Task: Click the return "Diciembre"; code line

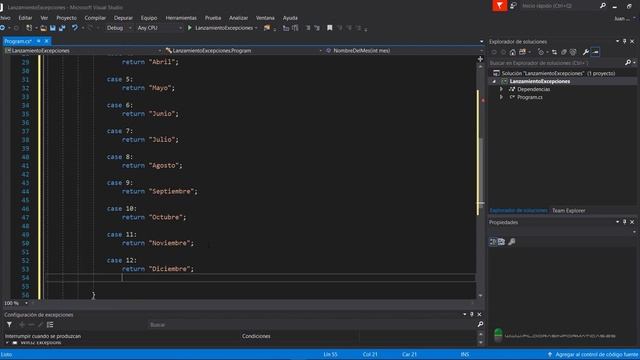Action: [x=158, y=269]
